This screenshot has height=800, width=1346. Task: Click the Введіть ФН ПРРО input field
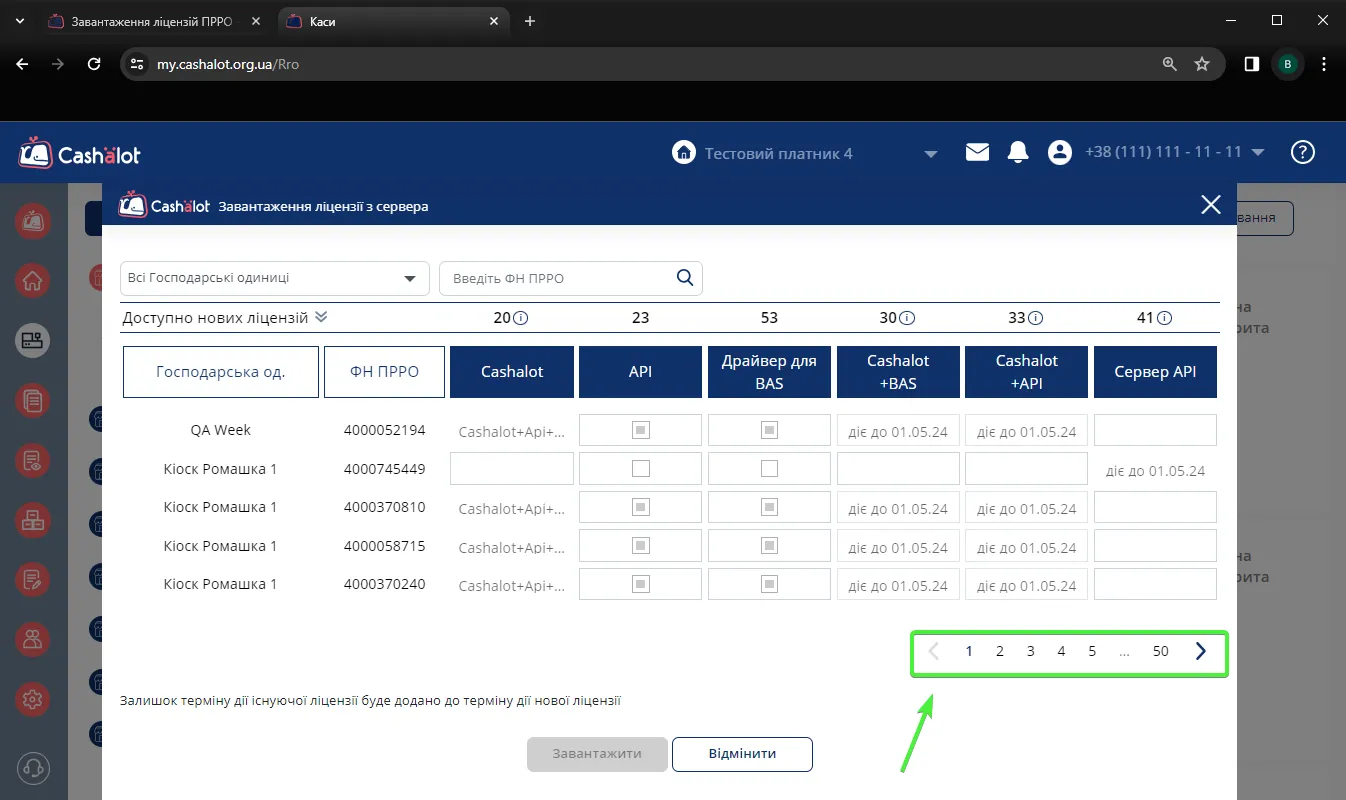558,278
